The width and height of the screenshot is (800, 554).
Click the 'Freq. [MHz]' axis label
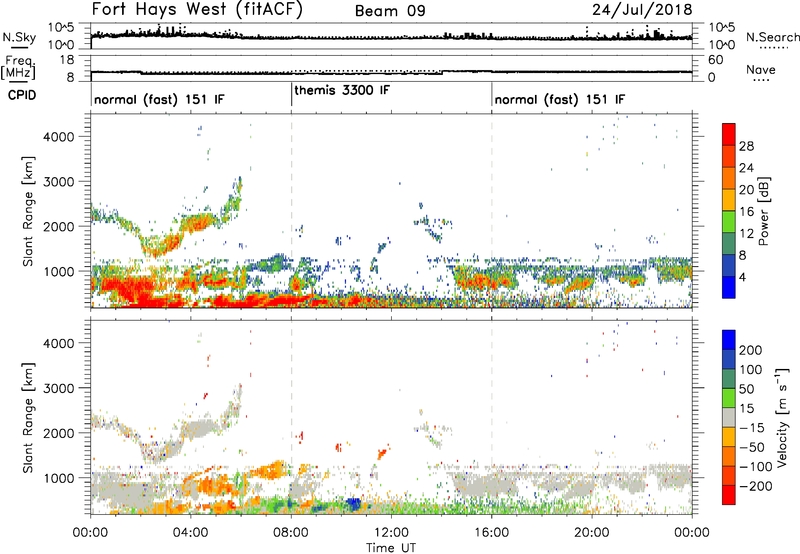pos(19,68)
